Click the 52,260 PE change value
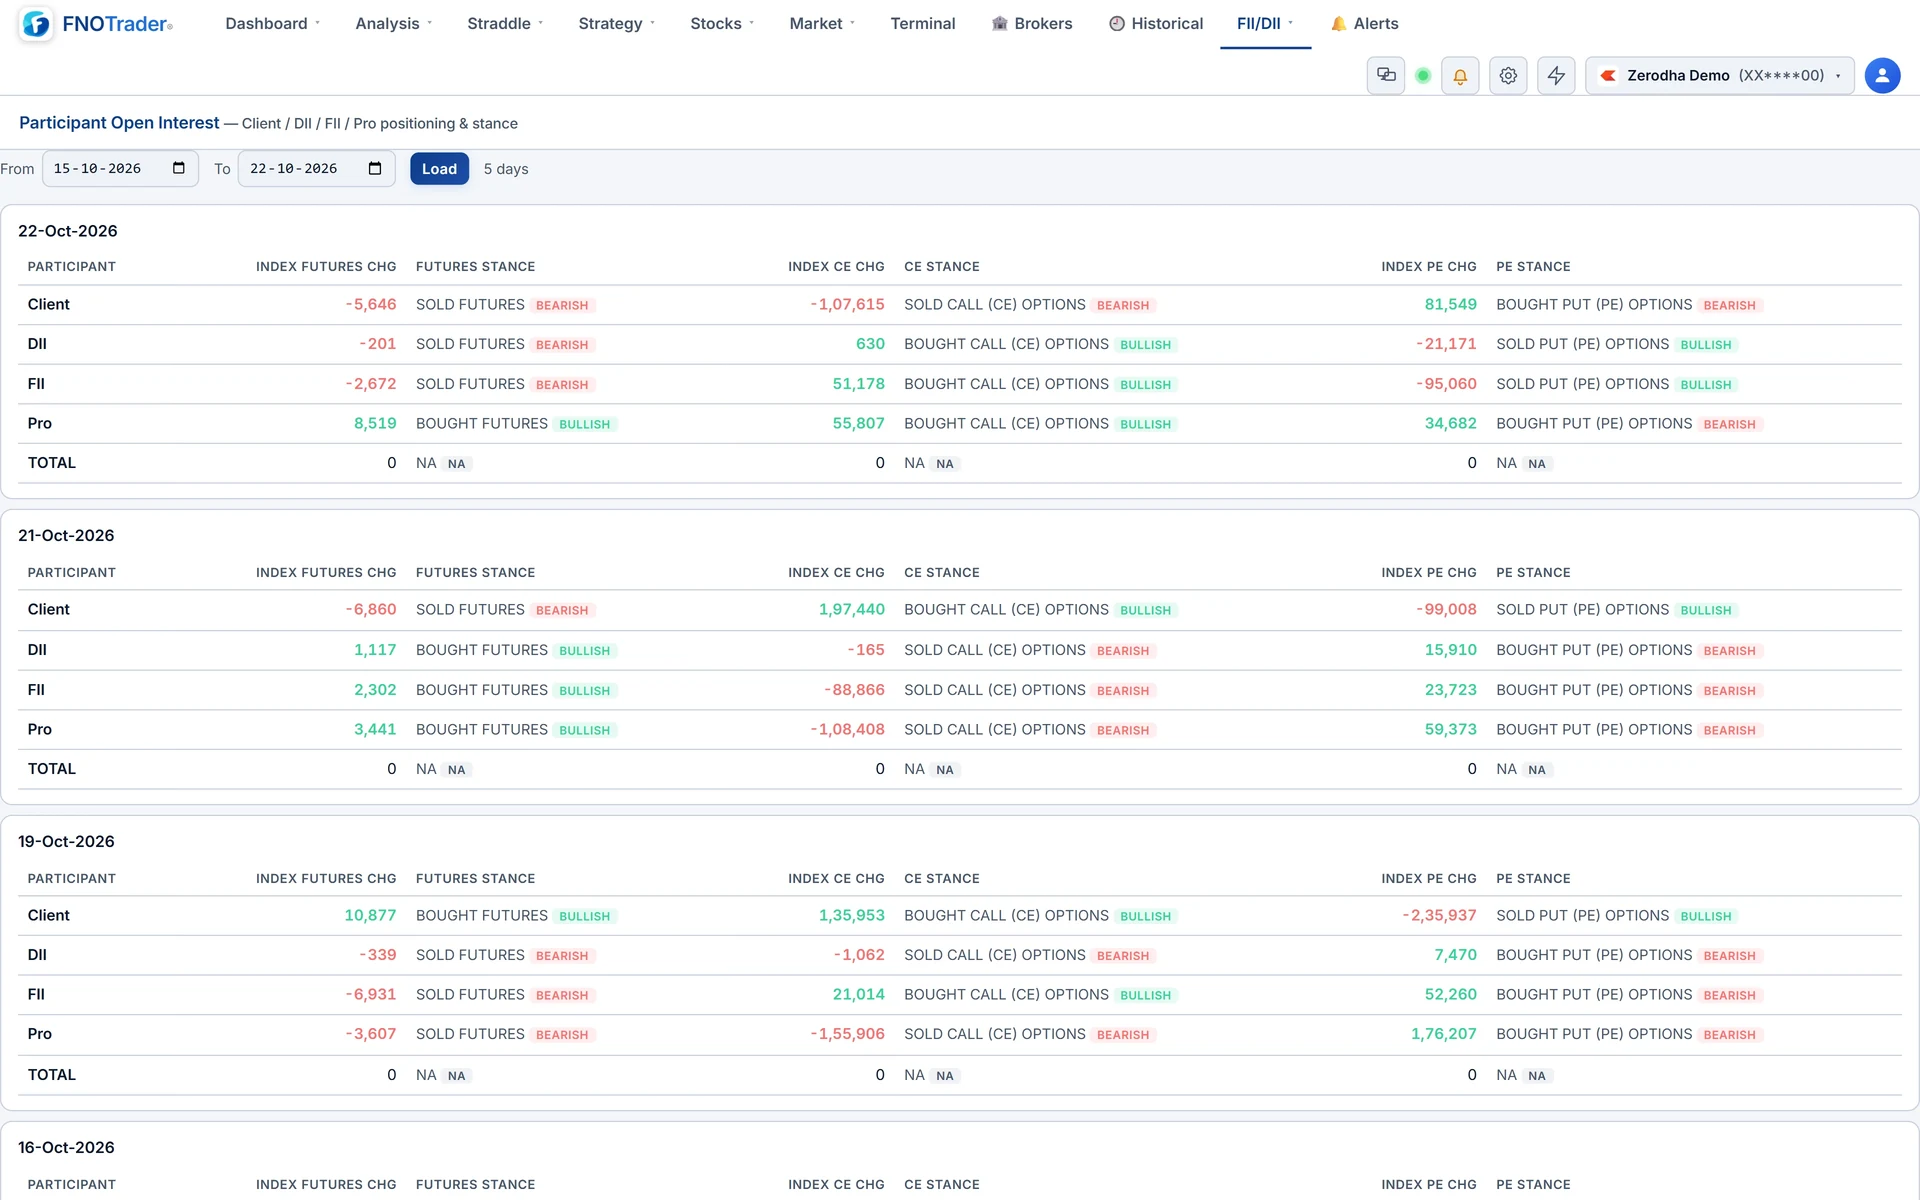This screenshot has width=1920, height=1200. (x=1450, y=994)
